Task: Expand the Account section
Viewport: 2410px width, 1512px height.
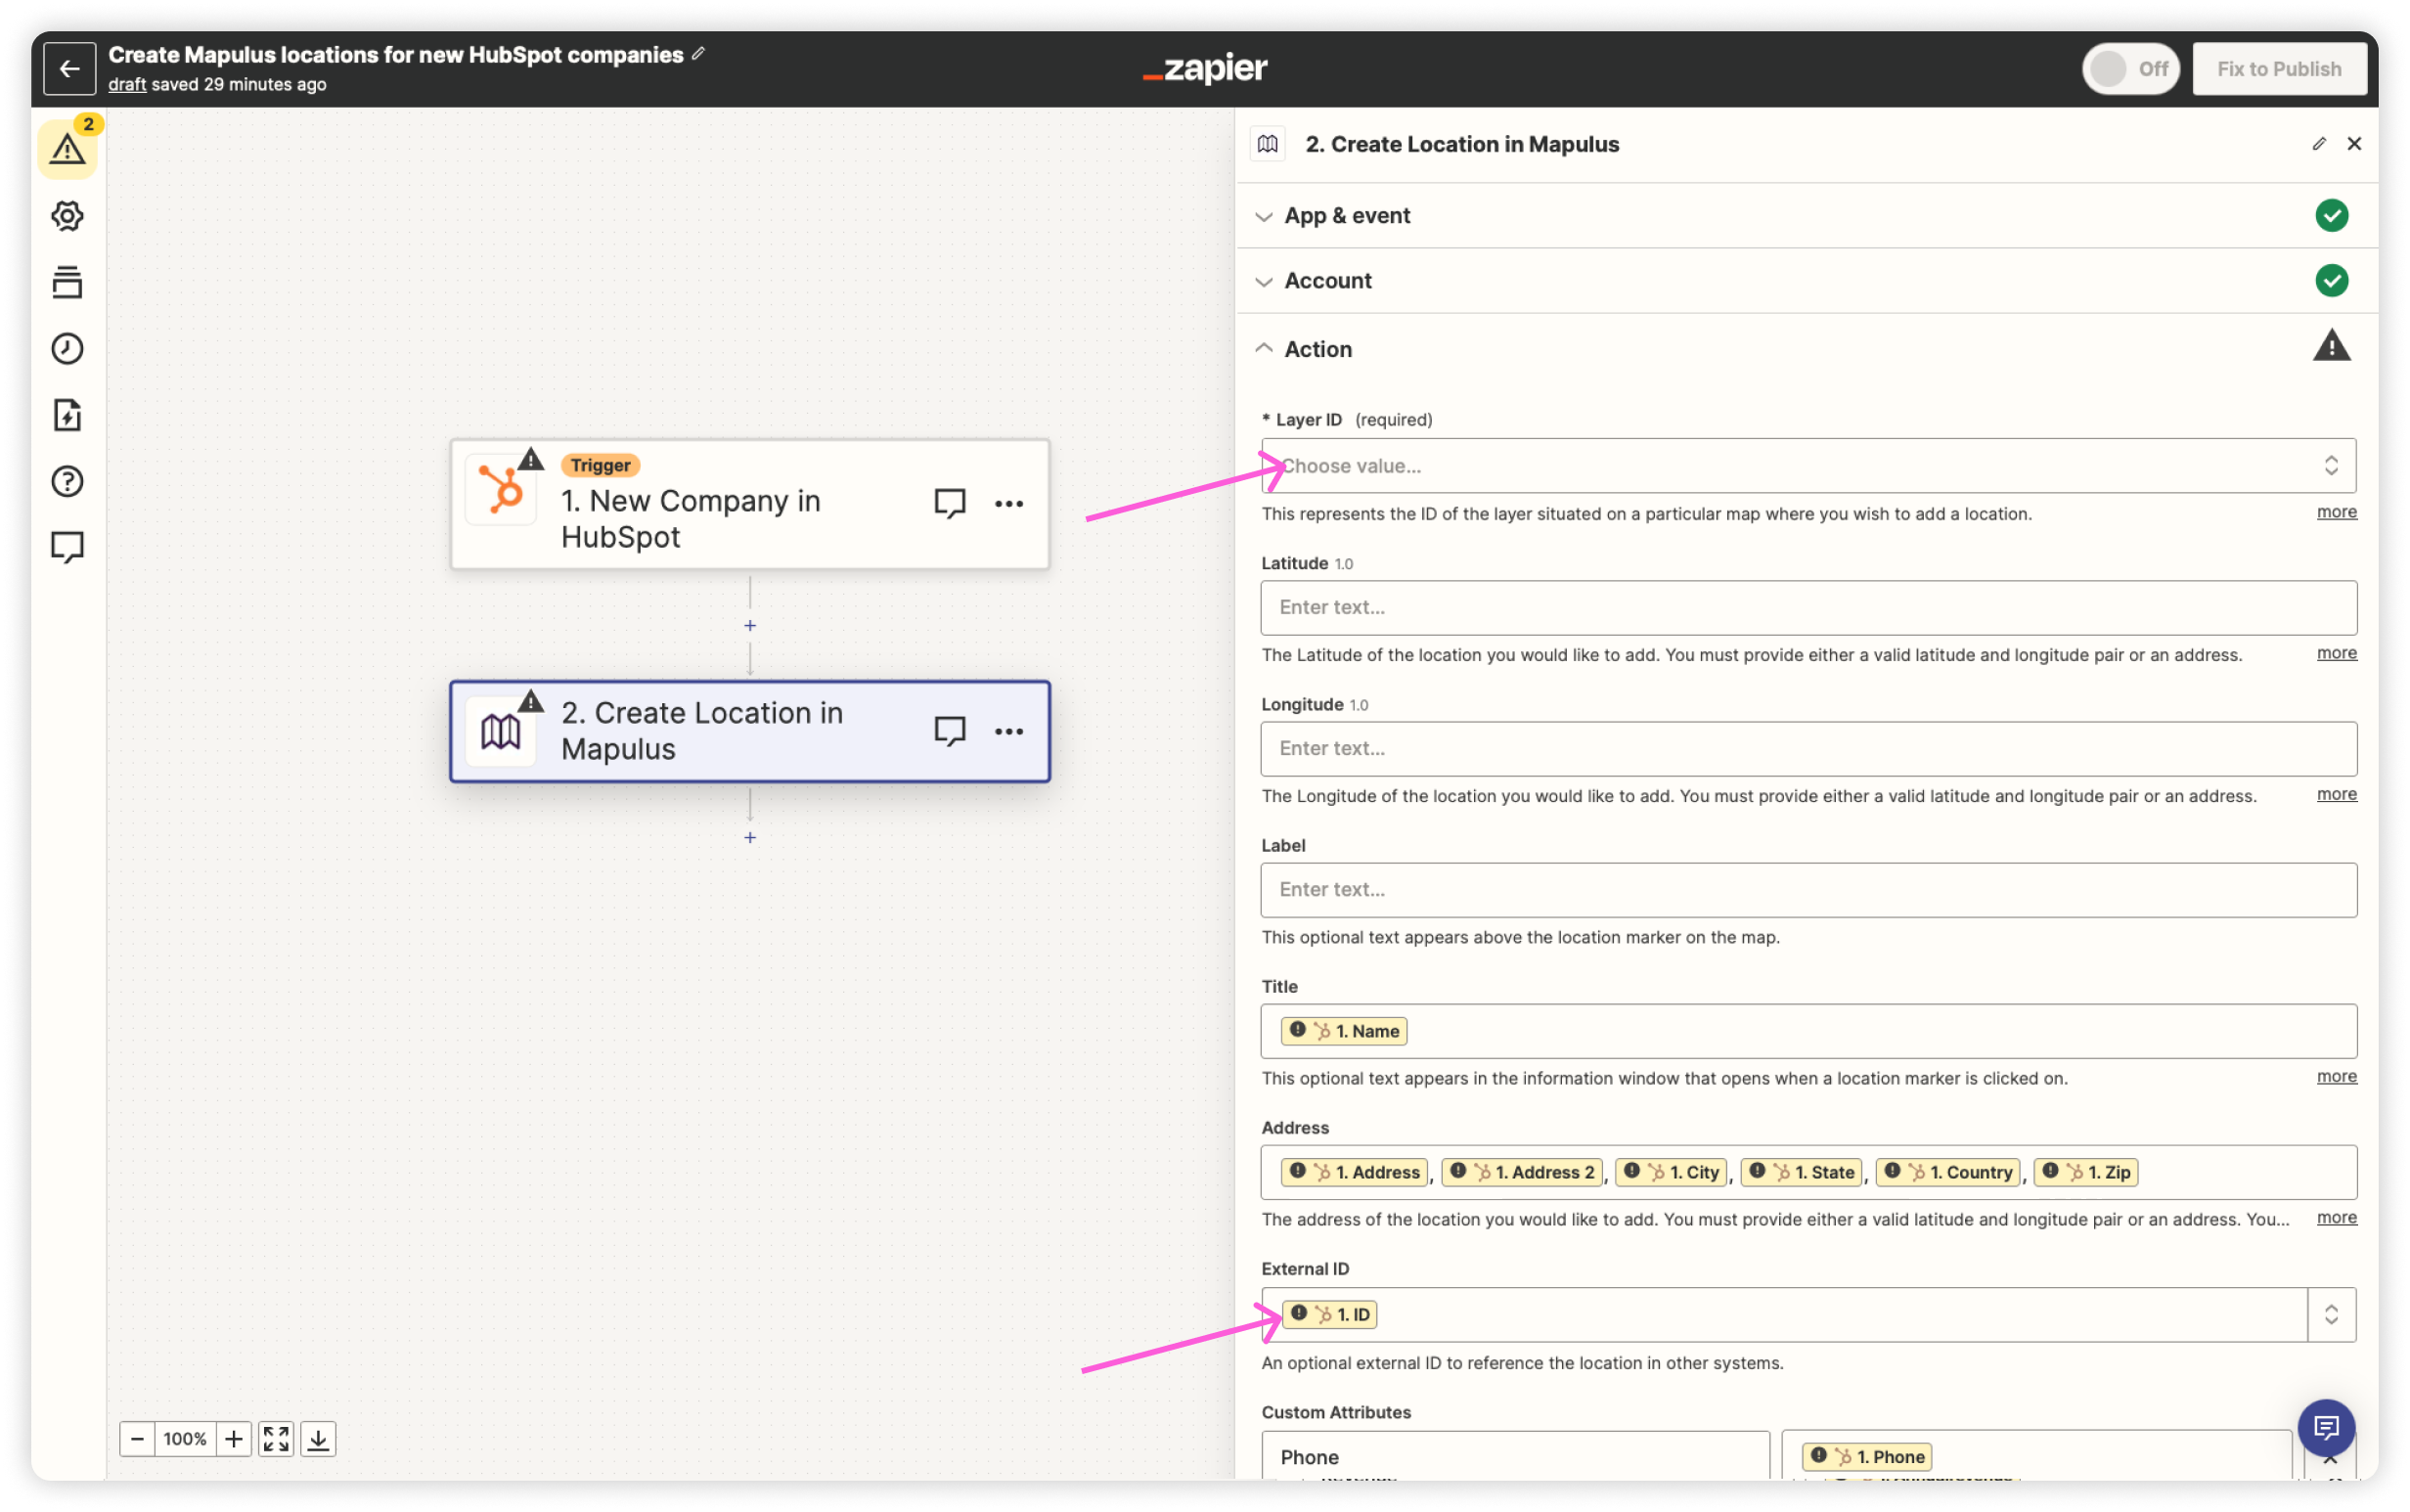Action: 1806,281
